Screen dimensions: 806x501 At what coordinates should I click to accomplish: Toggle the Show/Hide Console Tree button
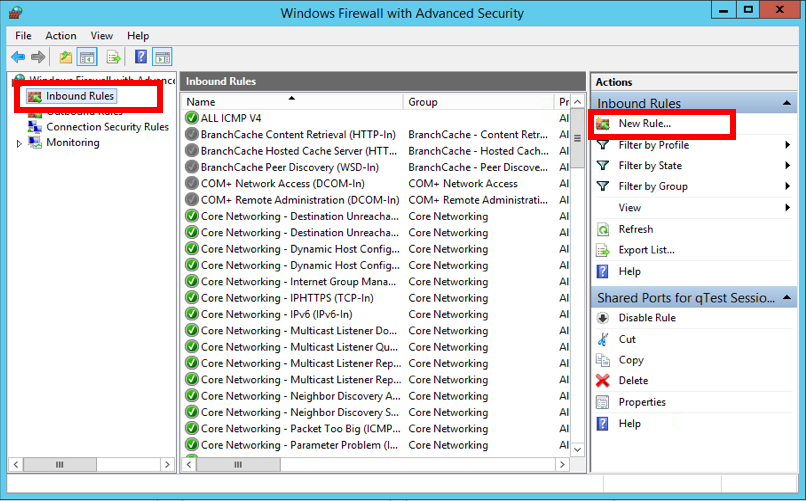click(87, 57)
